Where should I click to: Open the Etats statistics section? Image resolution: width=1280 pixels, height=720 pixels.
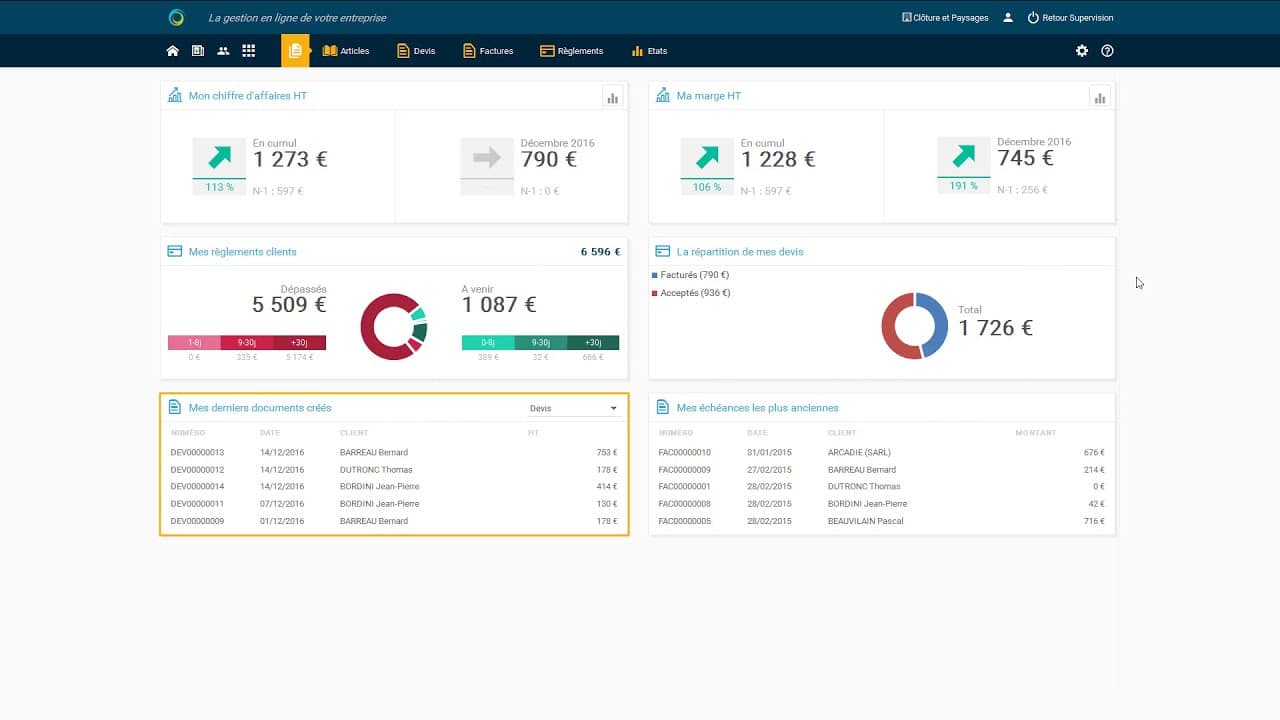[x=649, y=50]
